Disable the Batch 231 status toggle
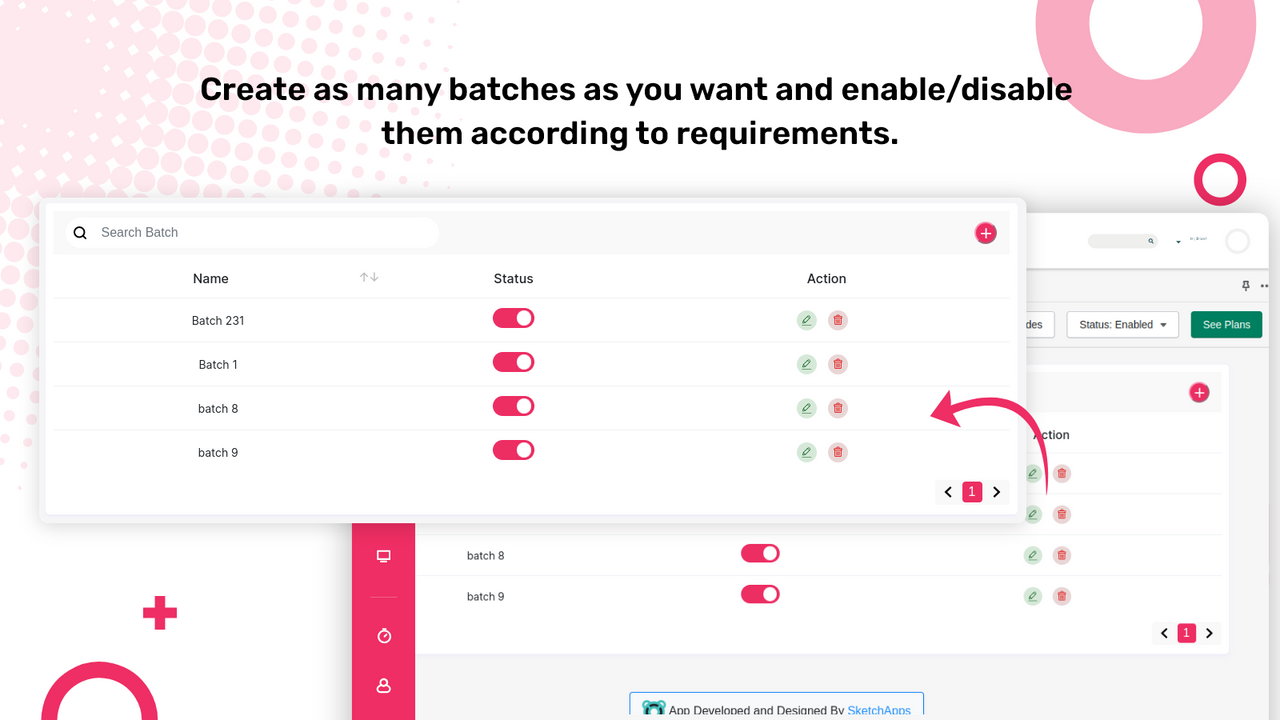 pyautogui.click(x=513, y=317)
